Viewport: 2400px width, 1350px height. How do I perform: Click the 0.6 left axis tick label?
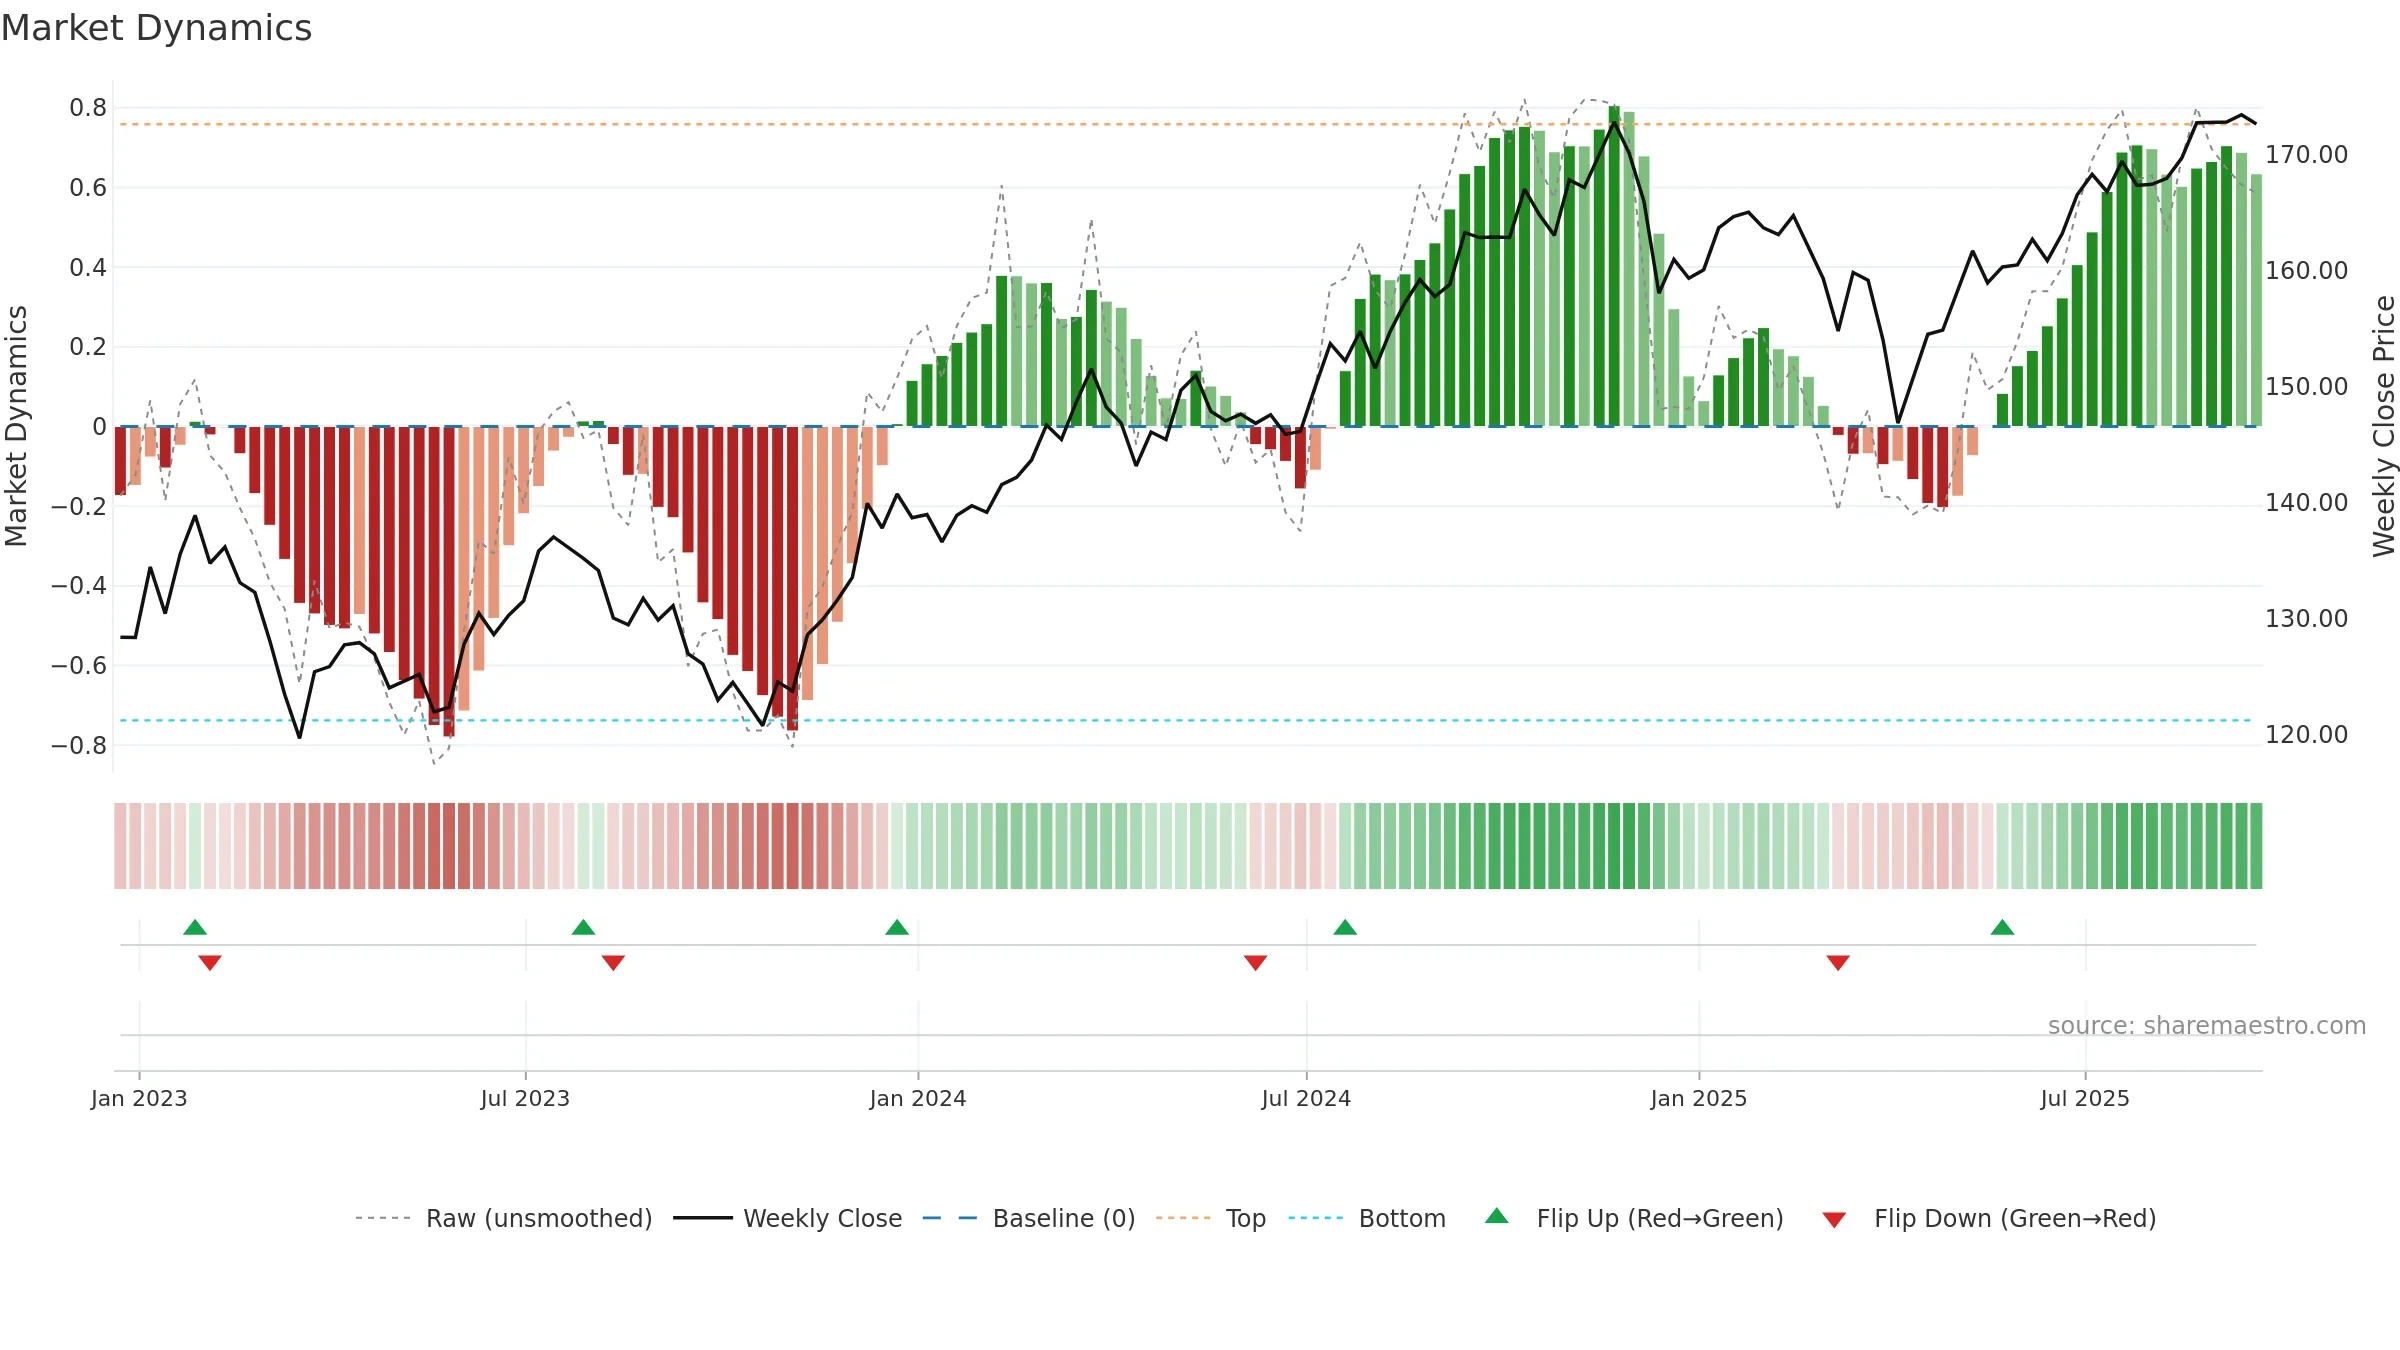click(88, 188)
